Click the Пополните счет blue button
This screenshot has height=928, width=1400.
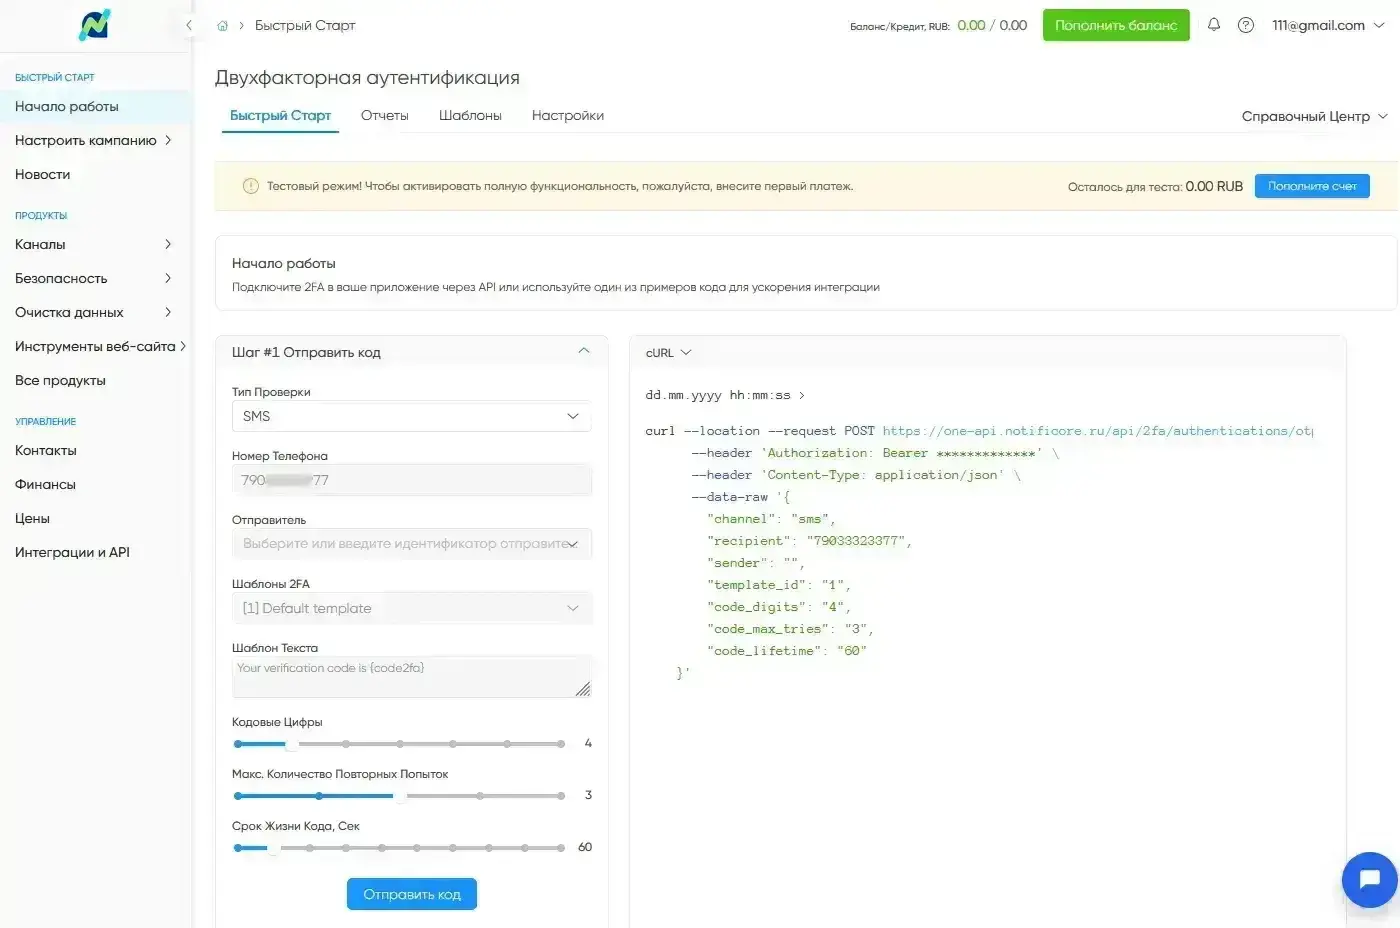click(x=1312, y=186)
